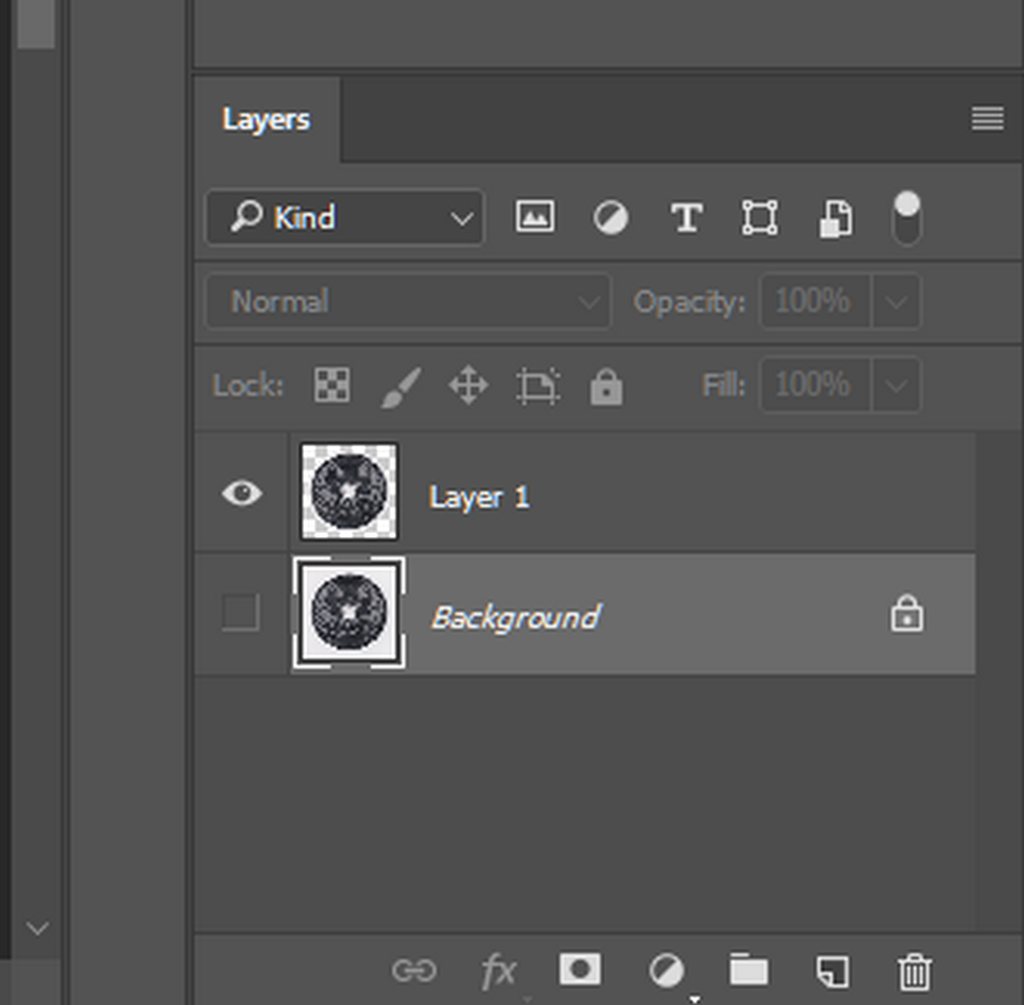
Task: Click the pixel layer filter icon
Action: coord(535,217)
